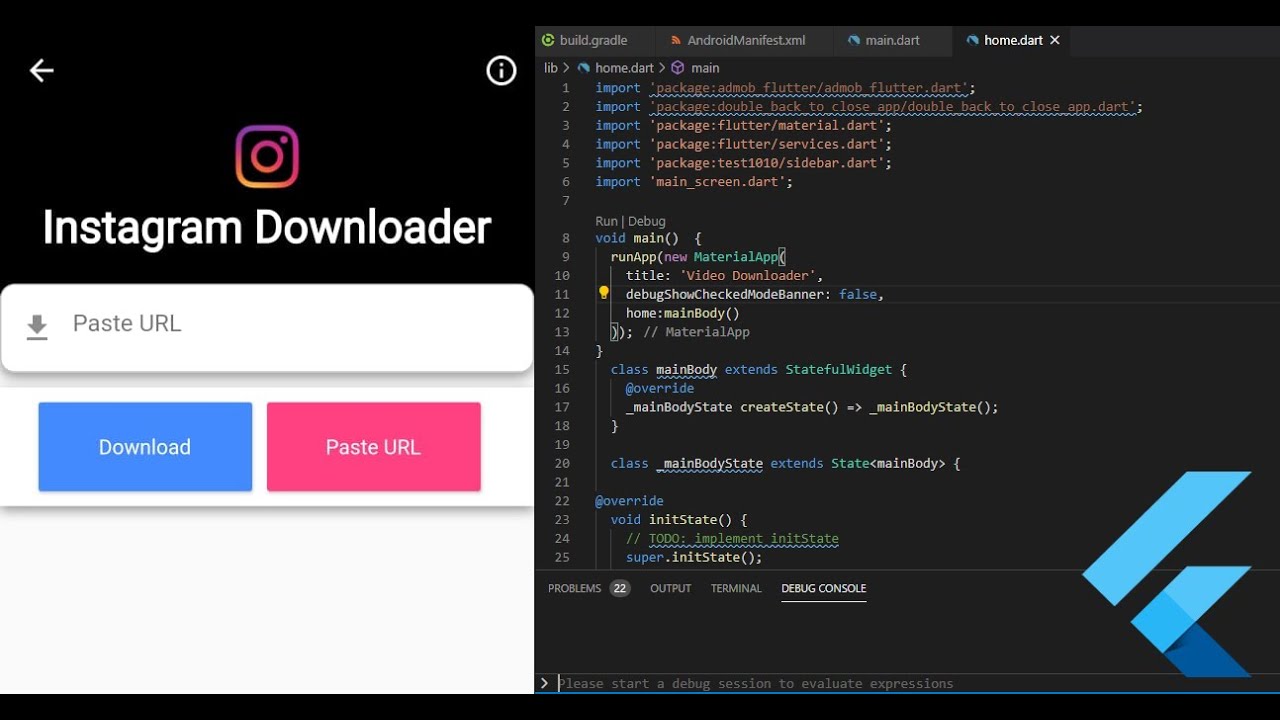Select the home.dart tab
This screenshot has height=720, width=1280.
(1013, 40)
